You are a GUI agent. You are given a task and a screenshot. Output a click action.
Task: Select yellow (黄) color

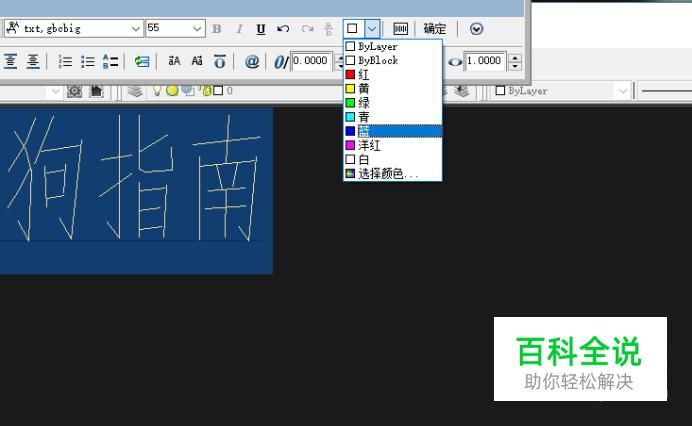(x=393, y=89)
